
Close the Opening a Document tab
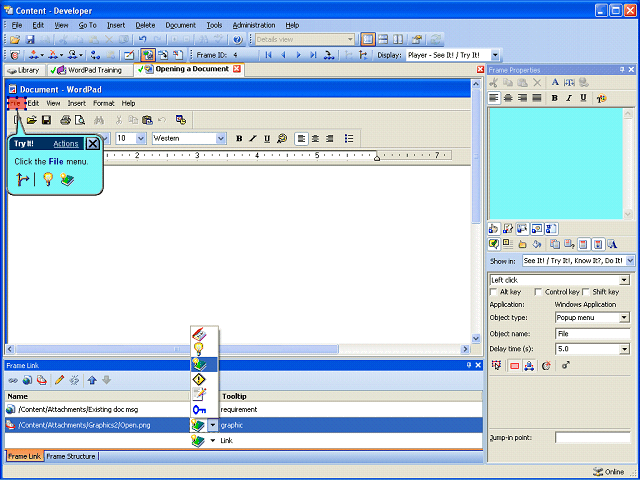(x=237, y=69)
